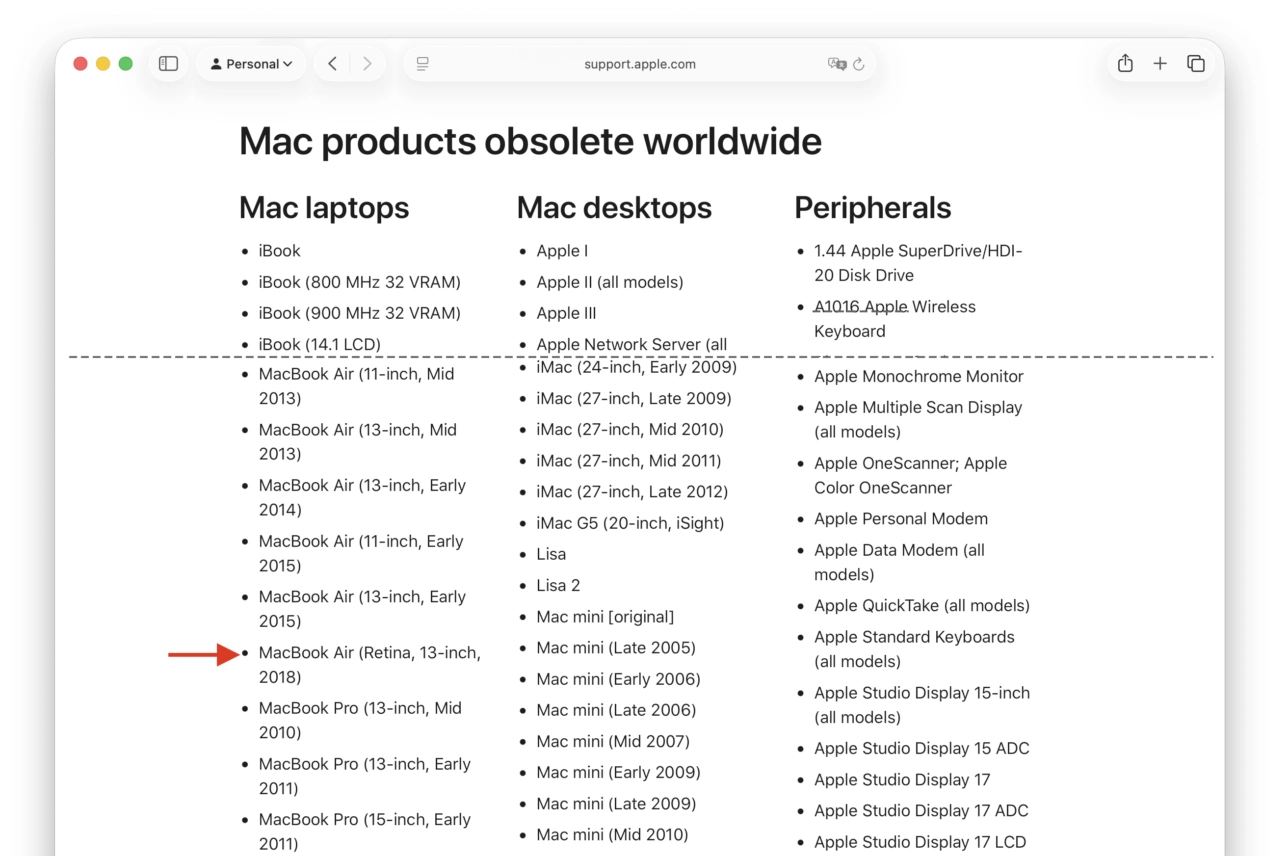1280x856 pixels.
Task: Select Mac mini (Early 2006)
Action: click(618, 679)
